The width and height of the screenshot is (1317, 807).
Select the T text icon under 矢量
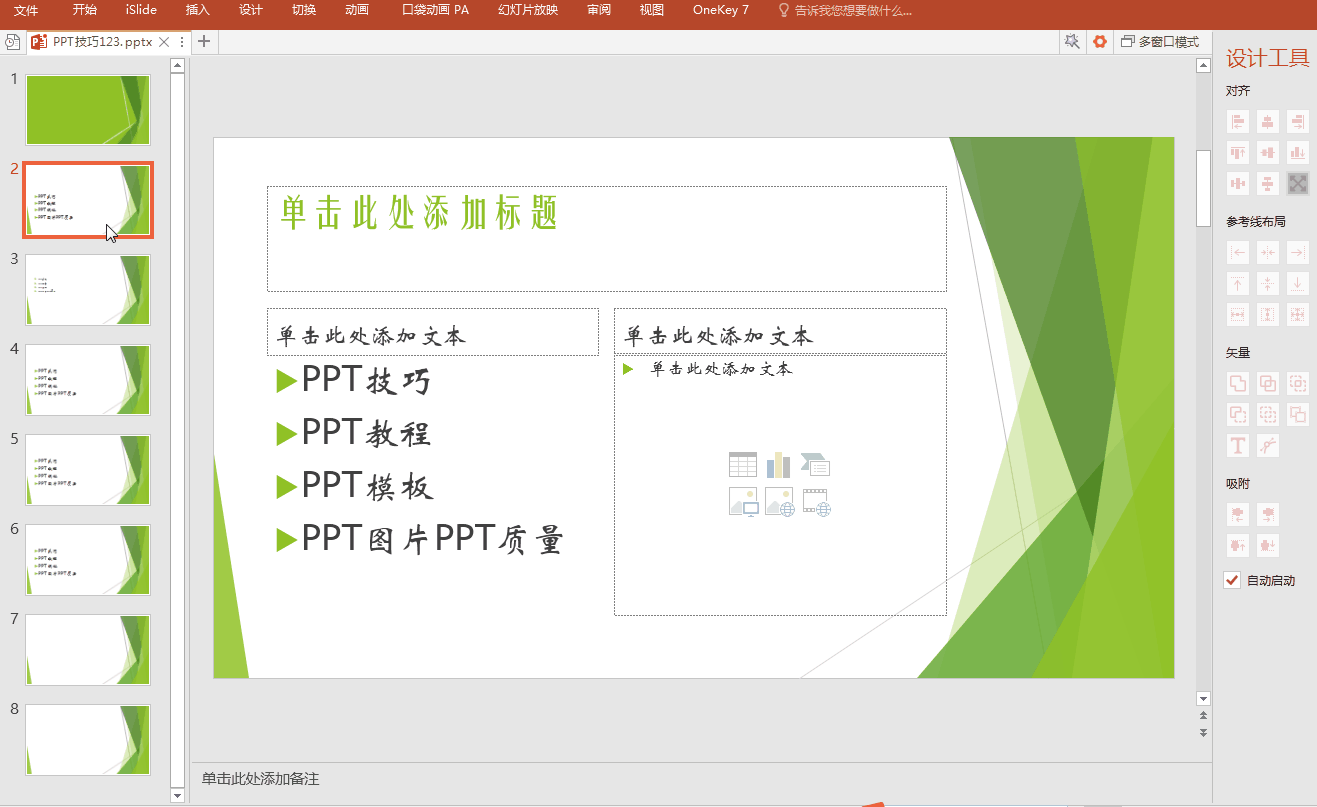1237,445
